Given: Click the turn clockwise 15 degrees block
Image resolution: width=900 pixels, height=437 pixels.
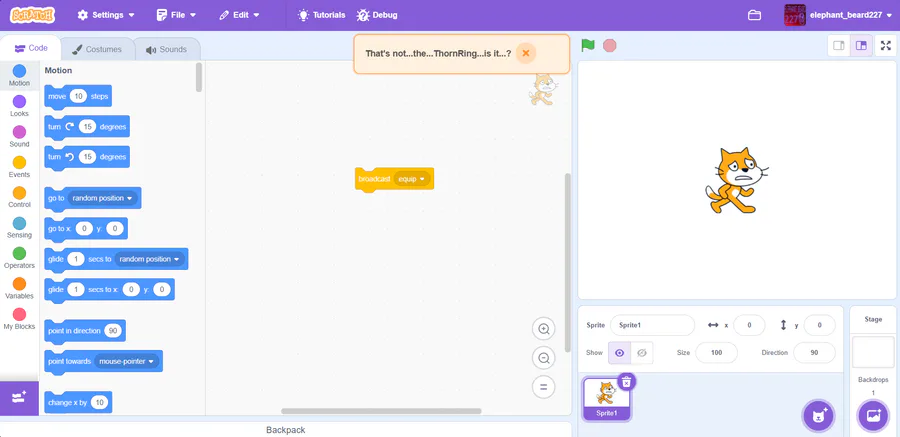Looking at the screenshot, I should click(87, 127).
